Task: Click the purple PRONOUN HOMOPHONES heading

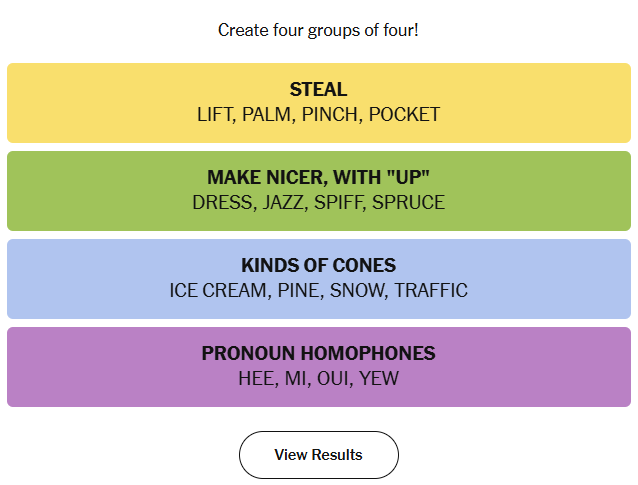Action: pyautogui.click(x=318, y=354)
